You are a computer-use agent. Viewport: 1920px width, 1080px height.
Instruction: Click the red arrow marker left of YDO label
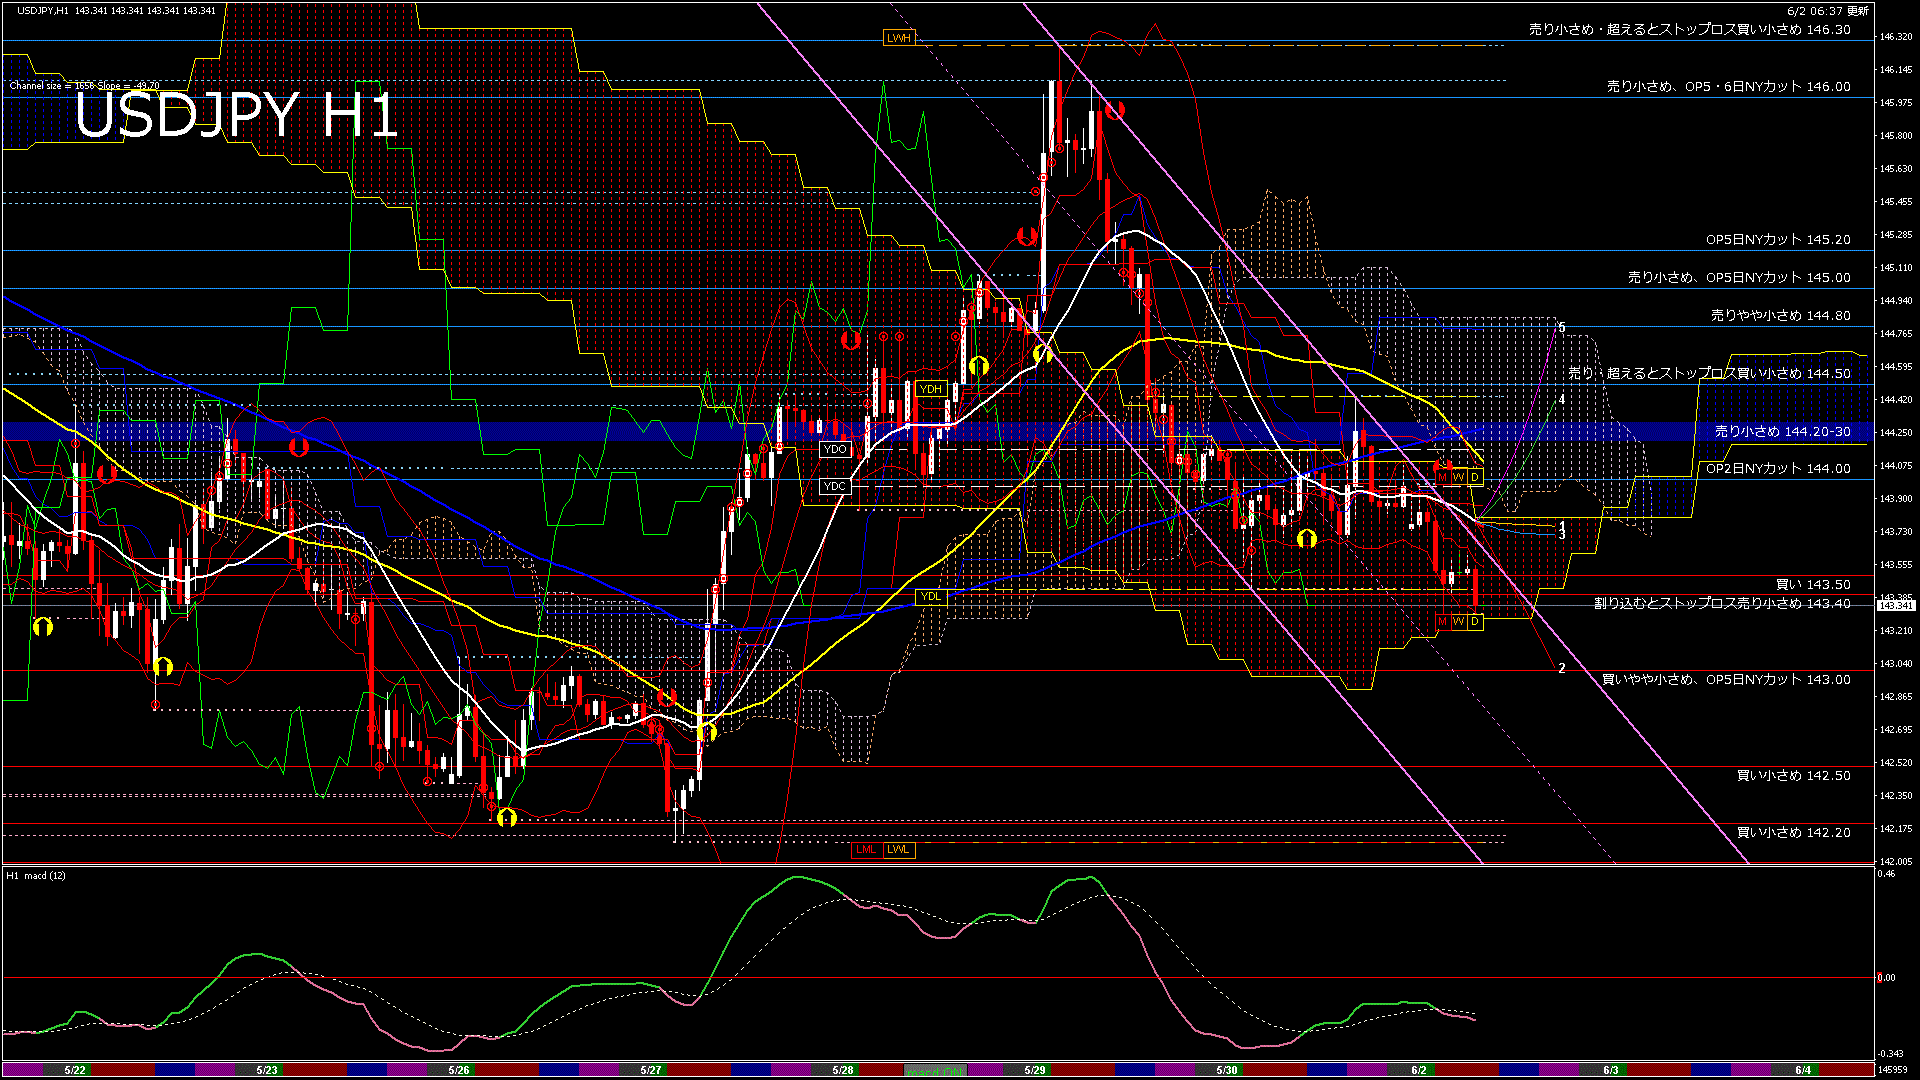click(298, 447)
